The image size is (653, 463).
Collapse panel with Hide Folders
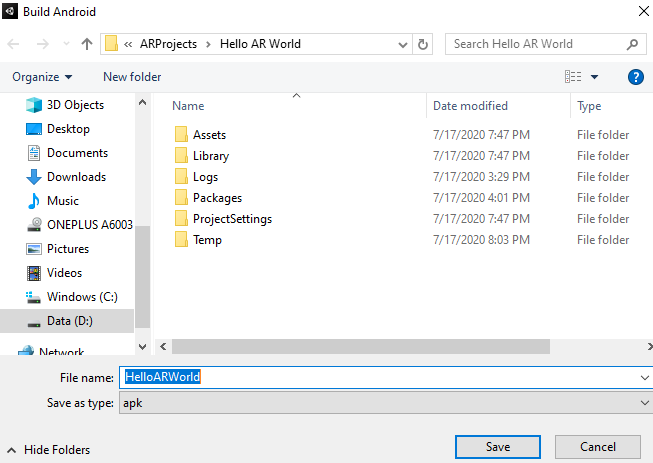tap(49, 450)
